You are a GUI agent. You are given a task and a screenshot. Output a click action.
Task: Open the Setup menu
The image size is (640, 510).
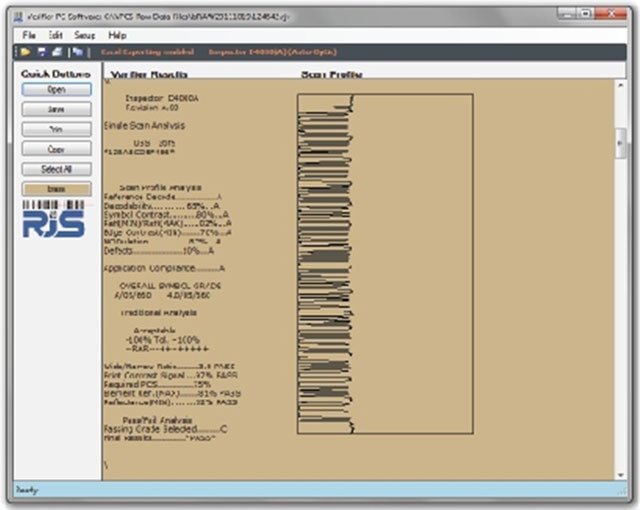(x=84, y=35)
